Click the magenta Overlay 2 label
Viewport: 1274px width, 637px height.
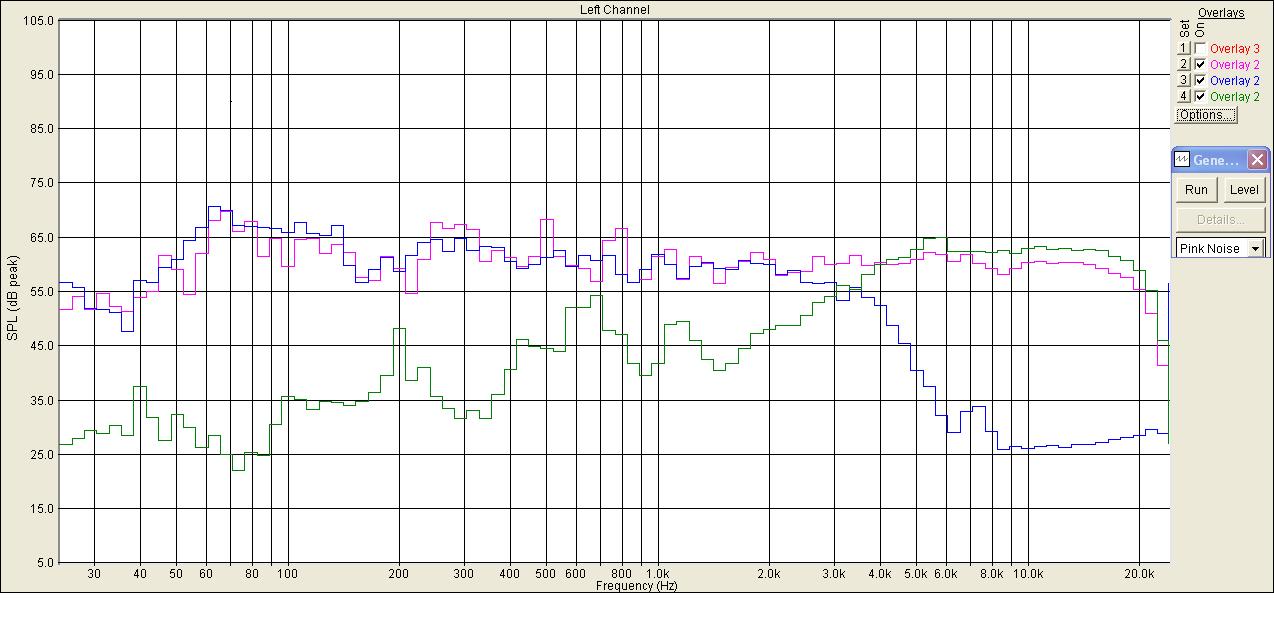[x=1235, y=64]
